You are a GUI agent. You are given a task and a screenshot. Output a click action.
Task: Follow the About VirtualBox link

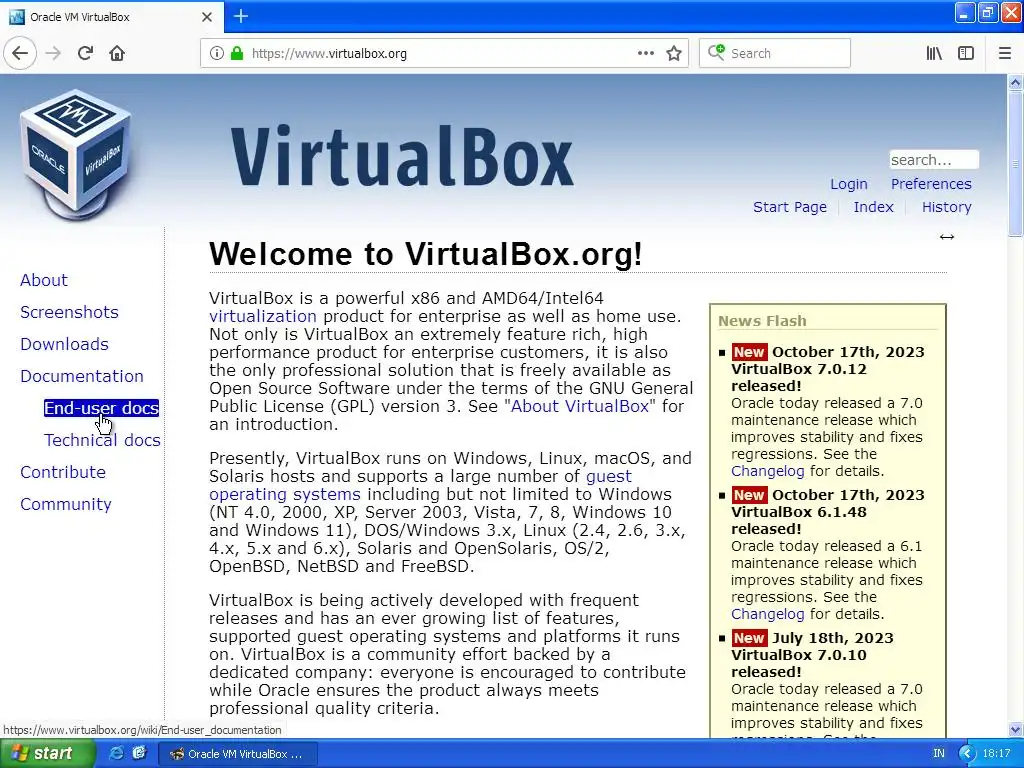(579, 406)
